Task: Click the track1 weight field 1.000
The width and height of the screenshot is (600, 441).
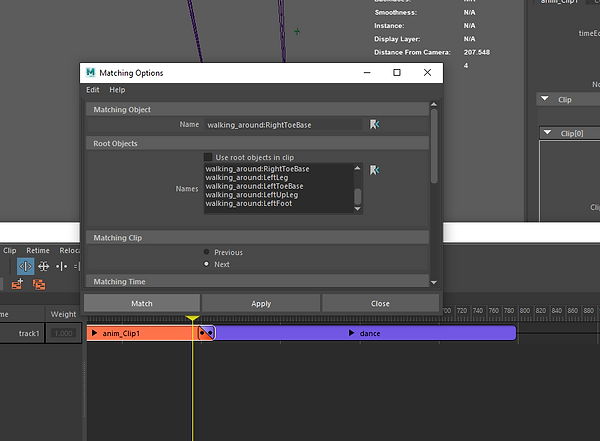Action: [x=63, y=333]
